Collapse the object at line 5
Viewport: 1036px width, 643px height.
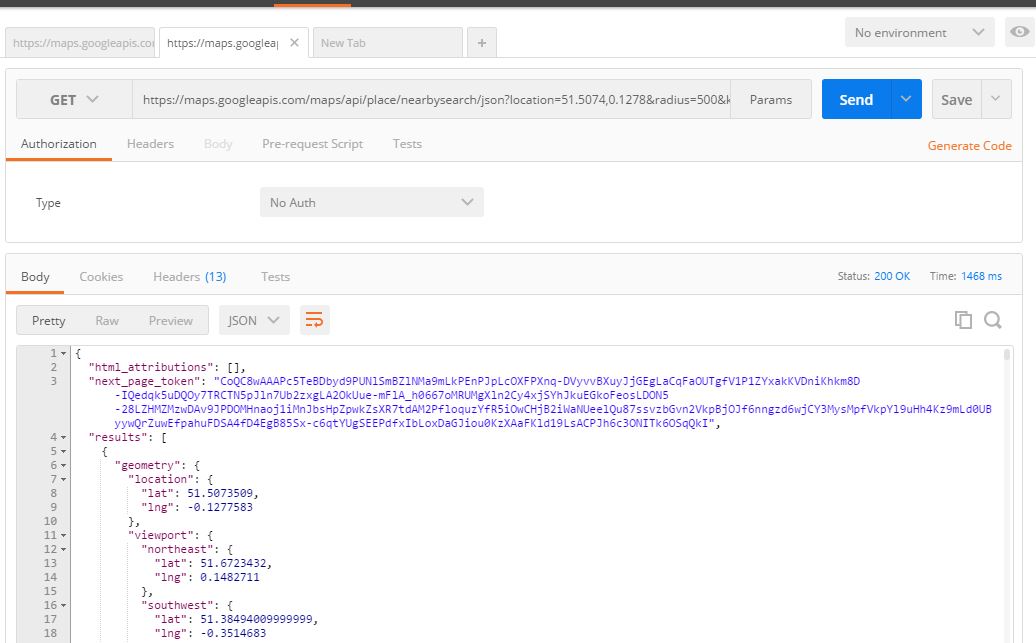click(x=63, y=451)
